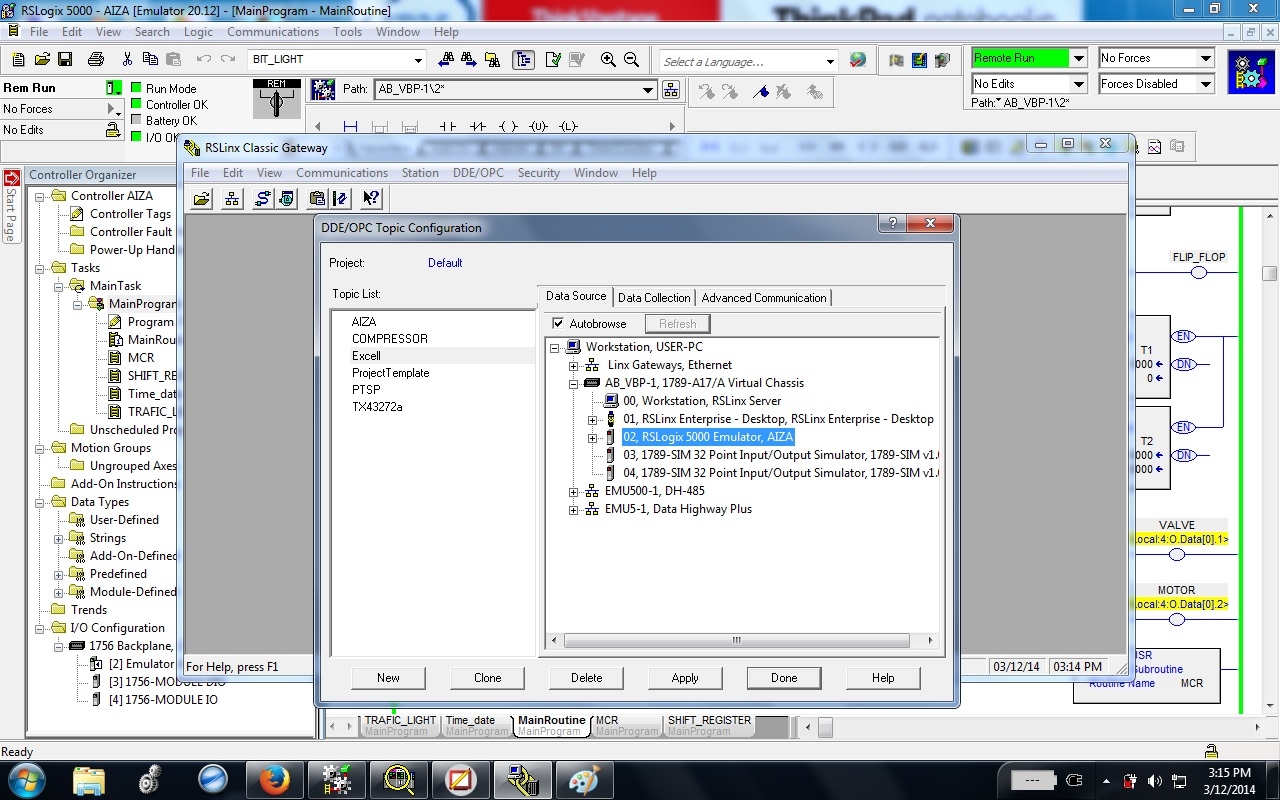
Task: Click the Cut scissors icon
Action: pos(127,60)
